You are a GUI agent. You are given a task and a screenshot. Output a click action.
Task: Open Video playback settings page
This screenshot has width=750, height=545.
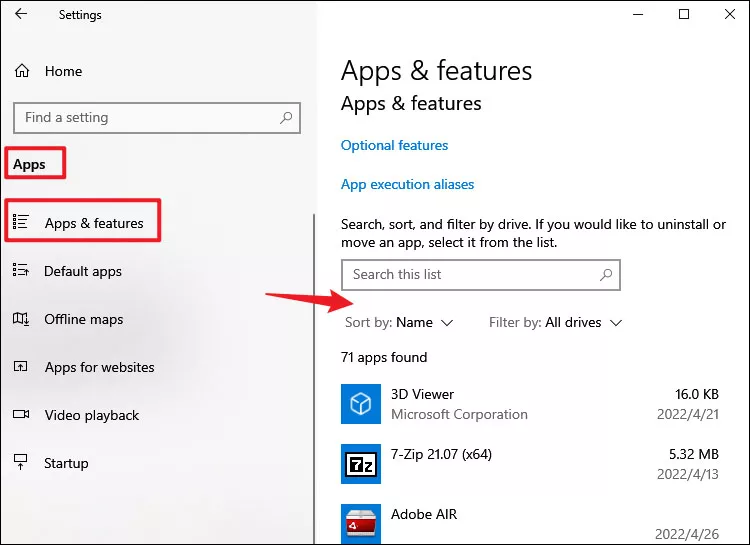pos(92,415)
